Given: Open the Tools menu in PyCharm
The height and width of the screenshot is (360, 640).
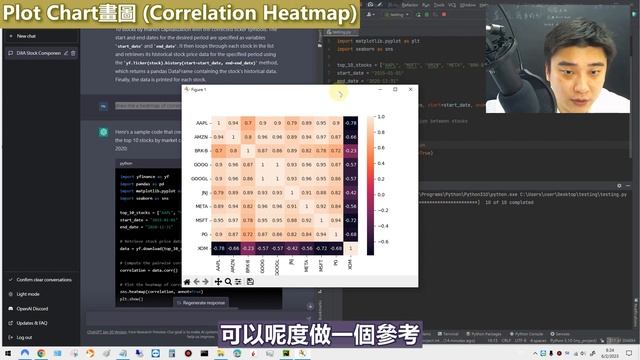Looking at the screenshot, I should coord(439,5).
